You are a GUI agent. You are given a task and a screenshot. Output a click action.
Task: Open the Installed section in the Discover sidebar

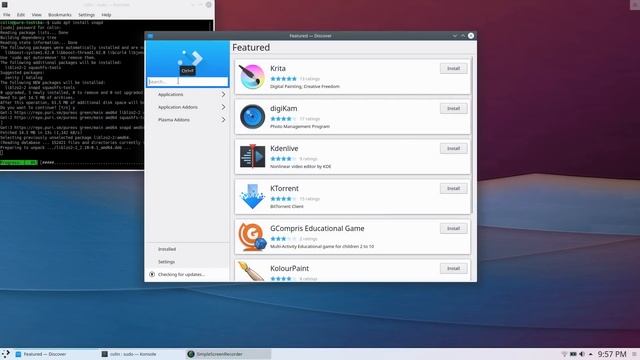tap(188, 249)
